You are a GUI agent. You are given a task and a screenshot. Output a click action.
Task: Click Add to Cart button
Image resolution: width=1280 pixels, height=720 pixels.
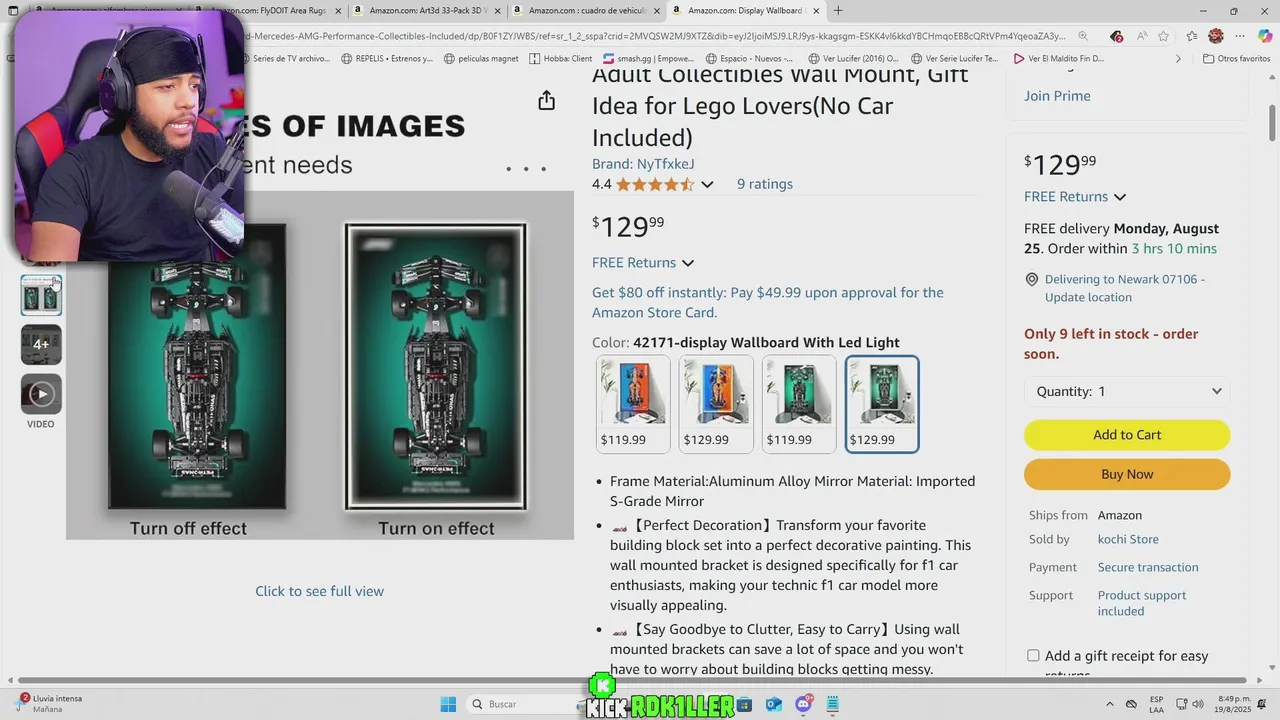click(x=1127, y=435)
